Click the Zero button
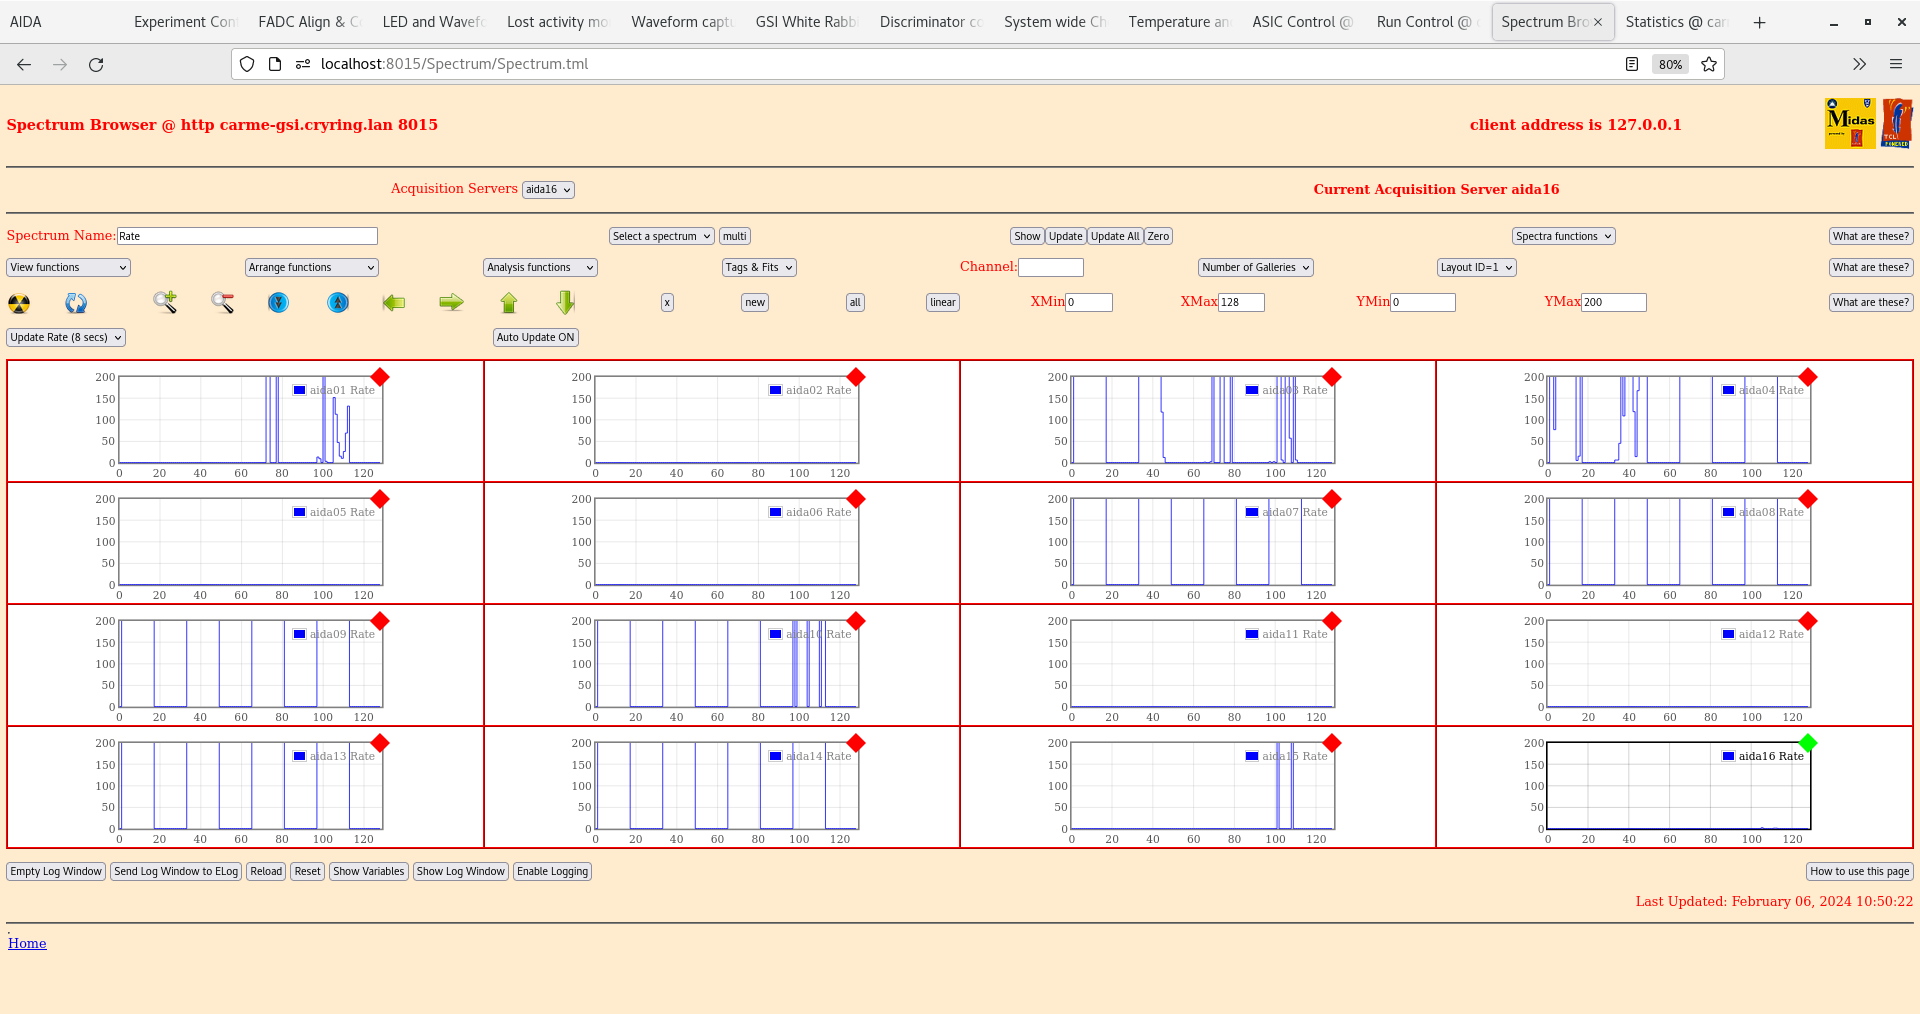Screen dimensions: 1920x1014 pos(1158,236)
